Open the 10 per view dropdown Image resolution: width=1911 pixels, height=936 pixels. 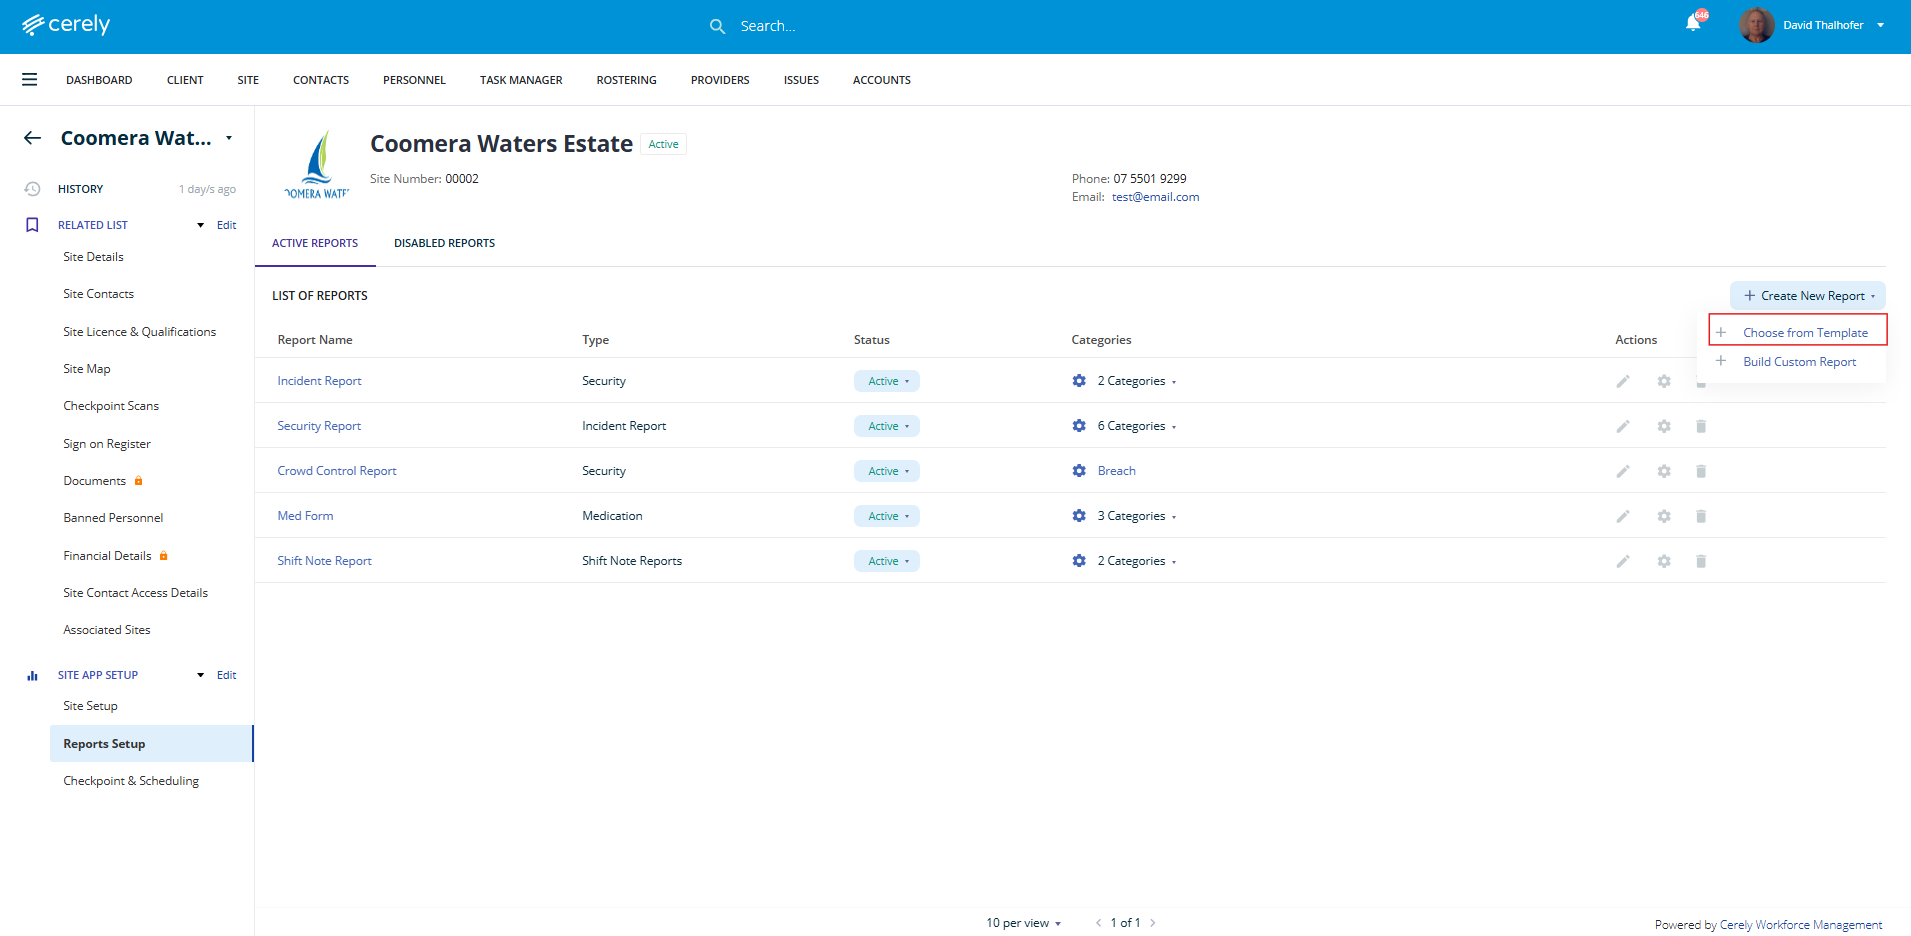[x=1023, y=923]
